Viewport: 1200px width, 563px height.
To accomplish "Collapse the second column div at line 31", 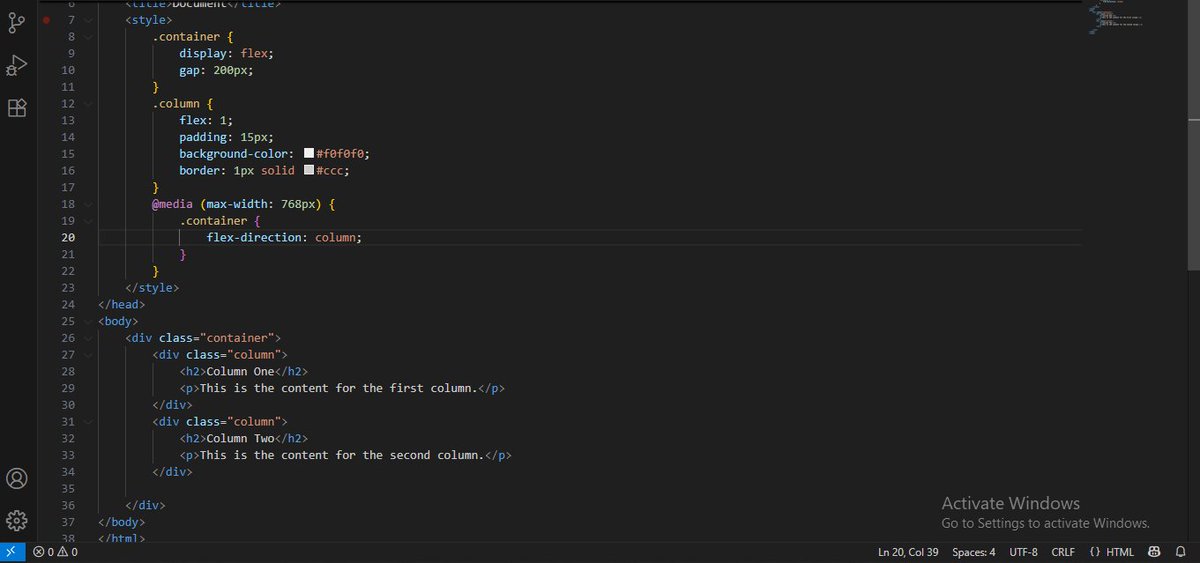I will coord(89,422).
